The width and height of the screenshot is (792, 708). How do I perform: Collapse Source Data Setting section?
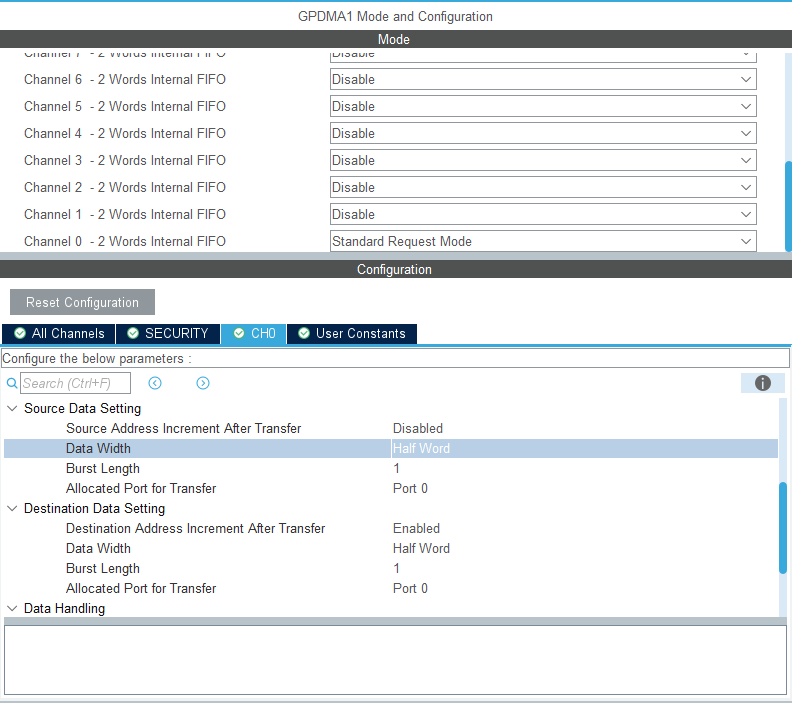click(x=12, y=408)
